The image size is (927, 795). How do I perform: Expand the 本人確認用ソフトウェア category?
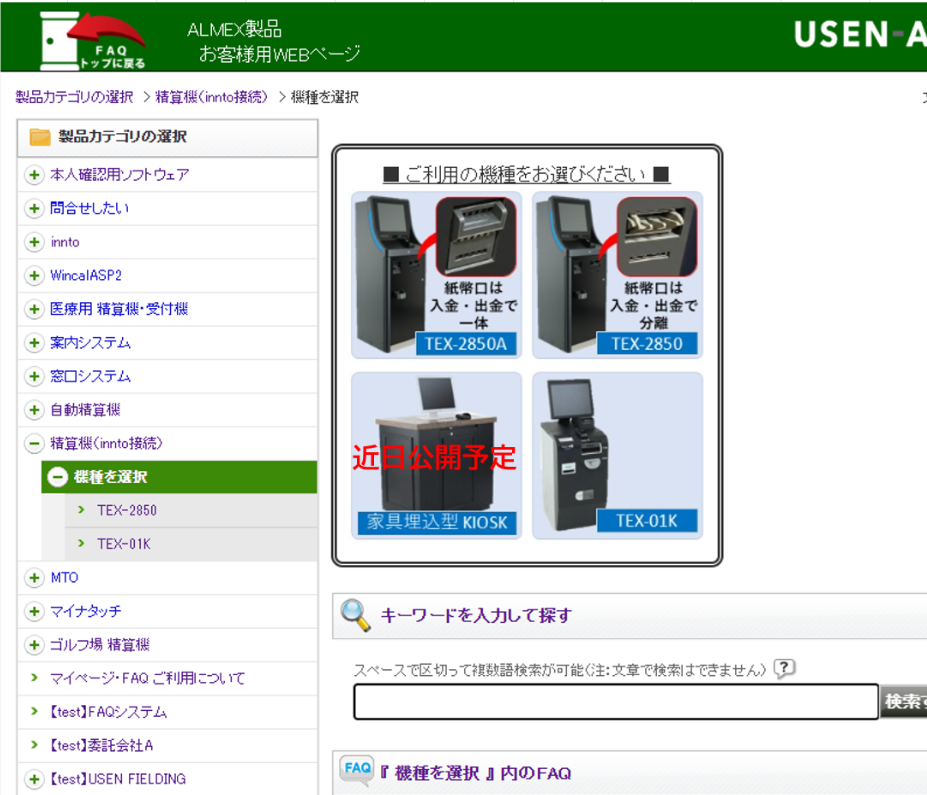coord(34,175)
